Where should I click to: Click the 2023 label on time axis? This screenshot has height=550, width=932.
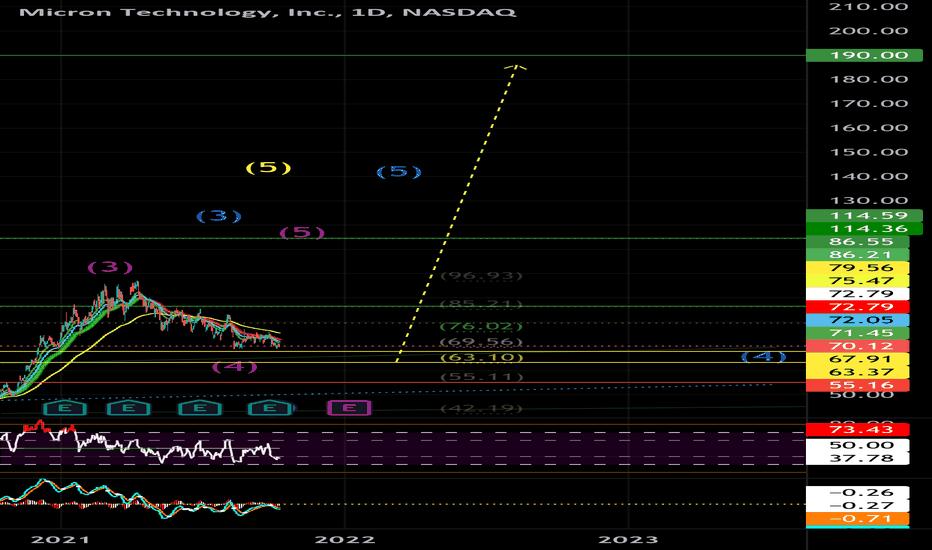628,540
